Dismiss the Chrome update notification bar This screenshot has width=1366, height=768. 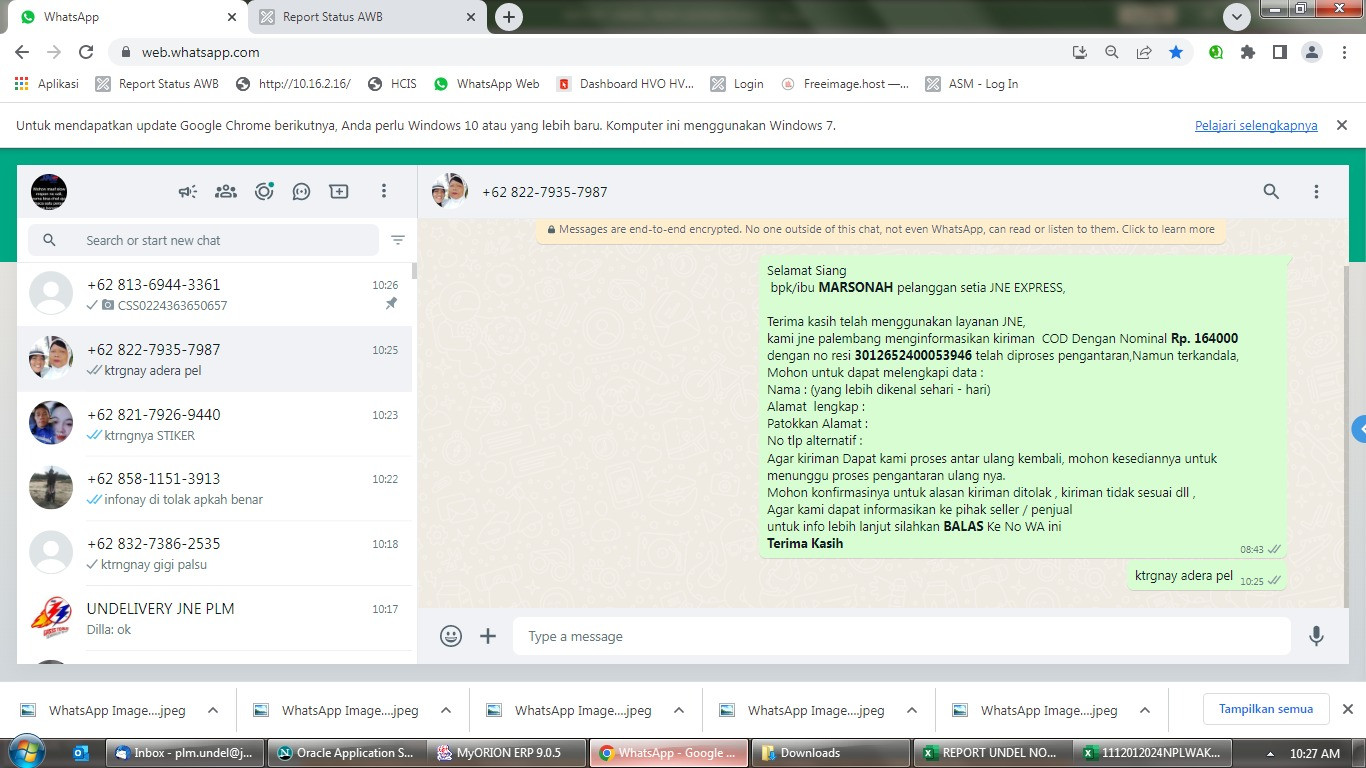point(1342,125)
